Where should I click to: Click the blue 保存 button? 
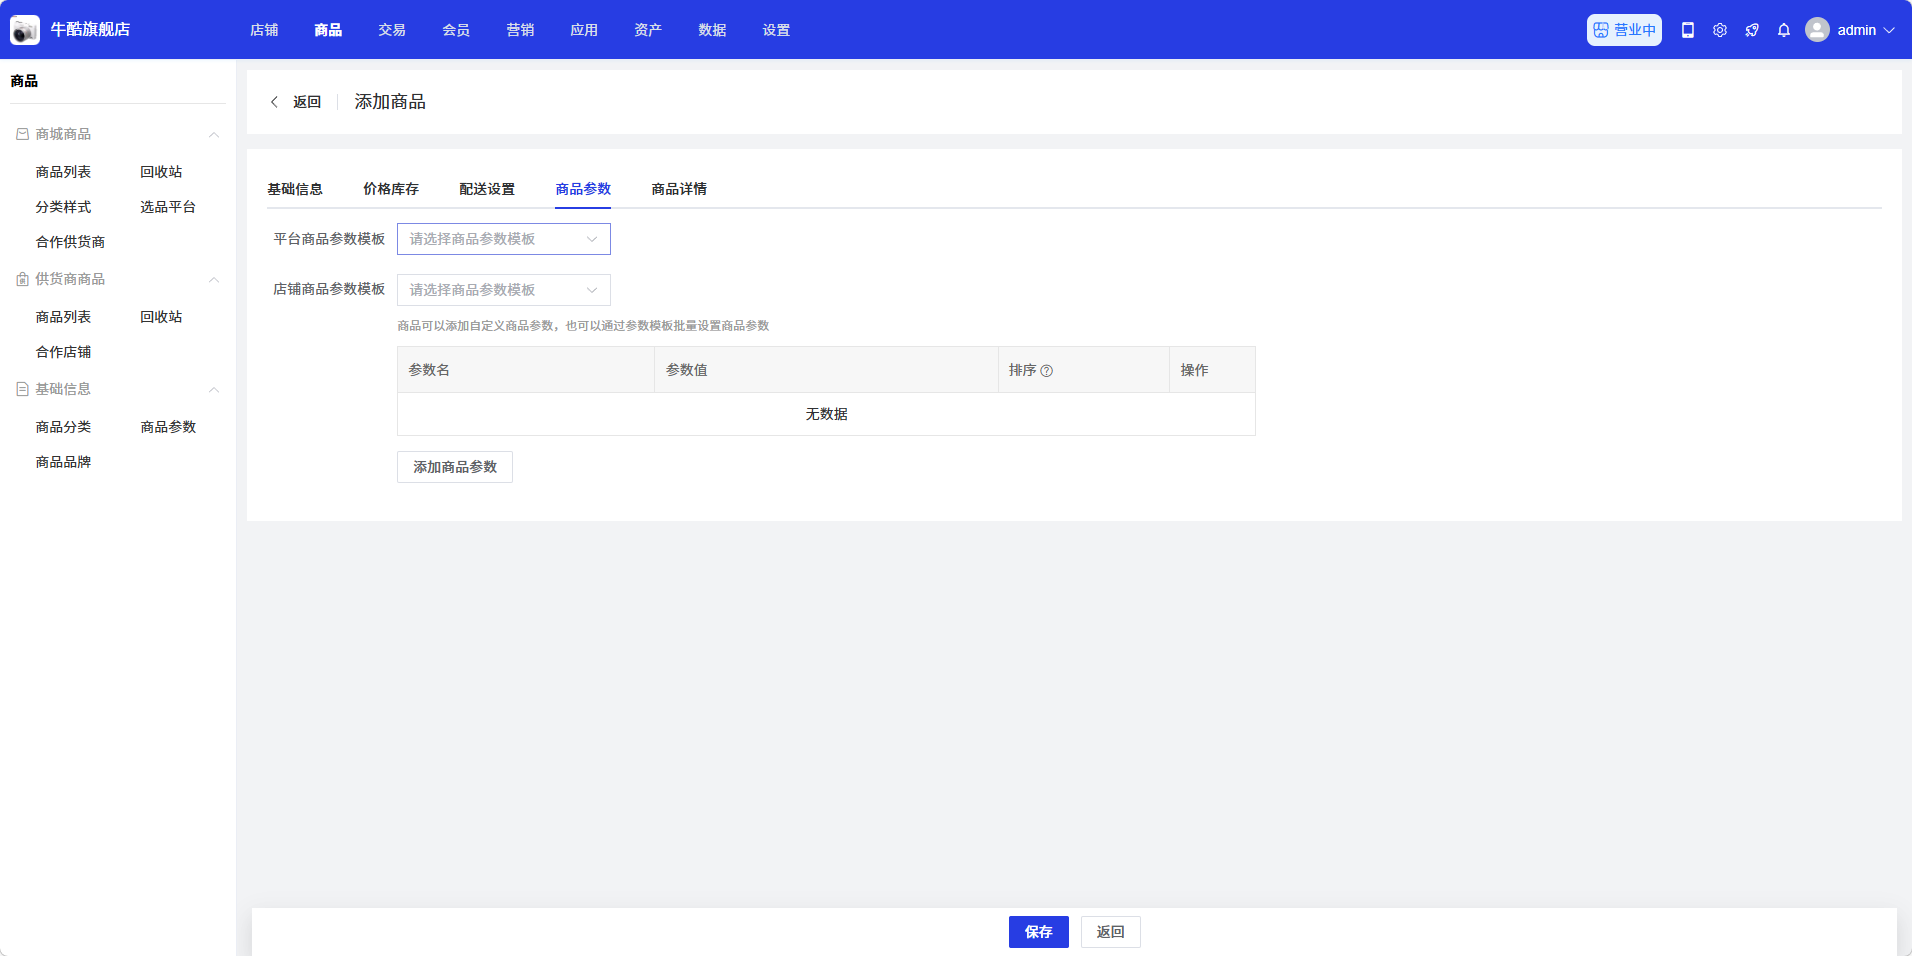(x=1038, y=932)
